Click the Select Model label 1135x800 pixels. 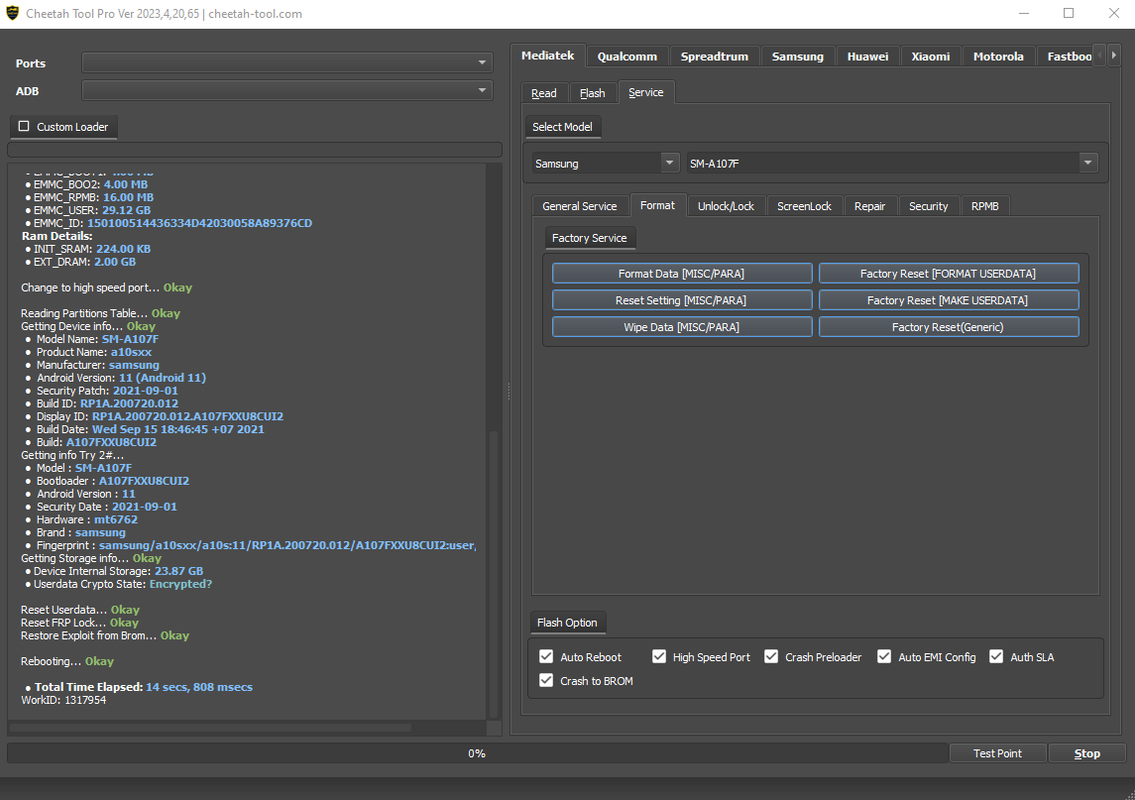[x=562, y=127]
